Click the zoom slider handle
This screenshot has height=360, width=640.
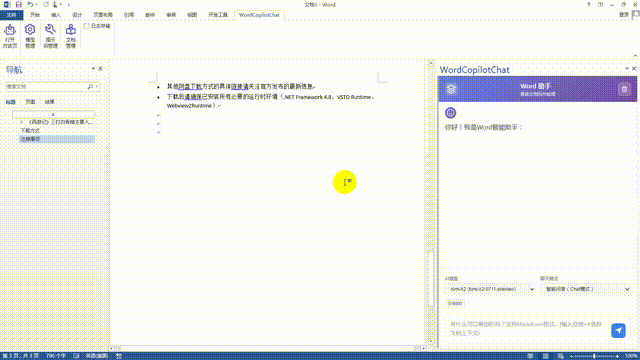(x=594, y=356)
